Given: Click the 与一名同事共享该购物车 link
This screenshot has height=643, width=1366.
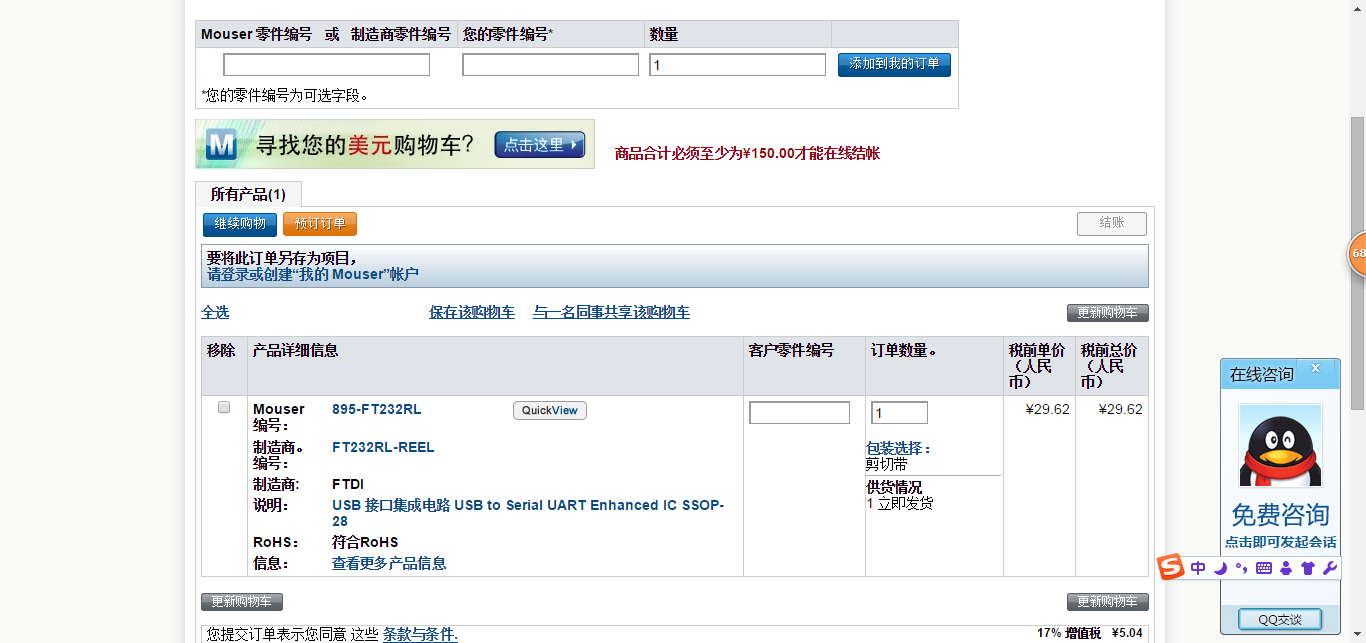Looking at the screenshot, I should pyautogui.click(x=611, y=313).
